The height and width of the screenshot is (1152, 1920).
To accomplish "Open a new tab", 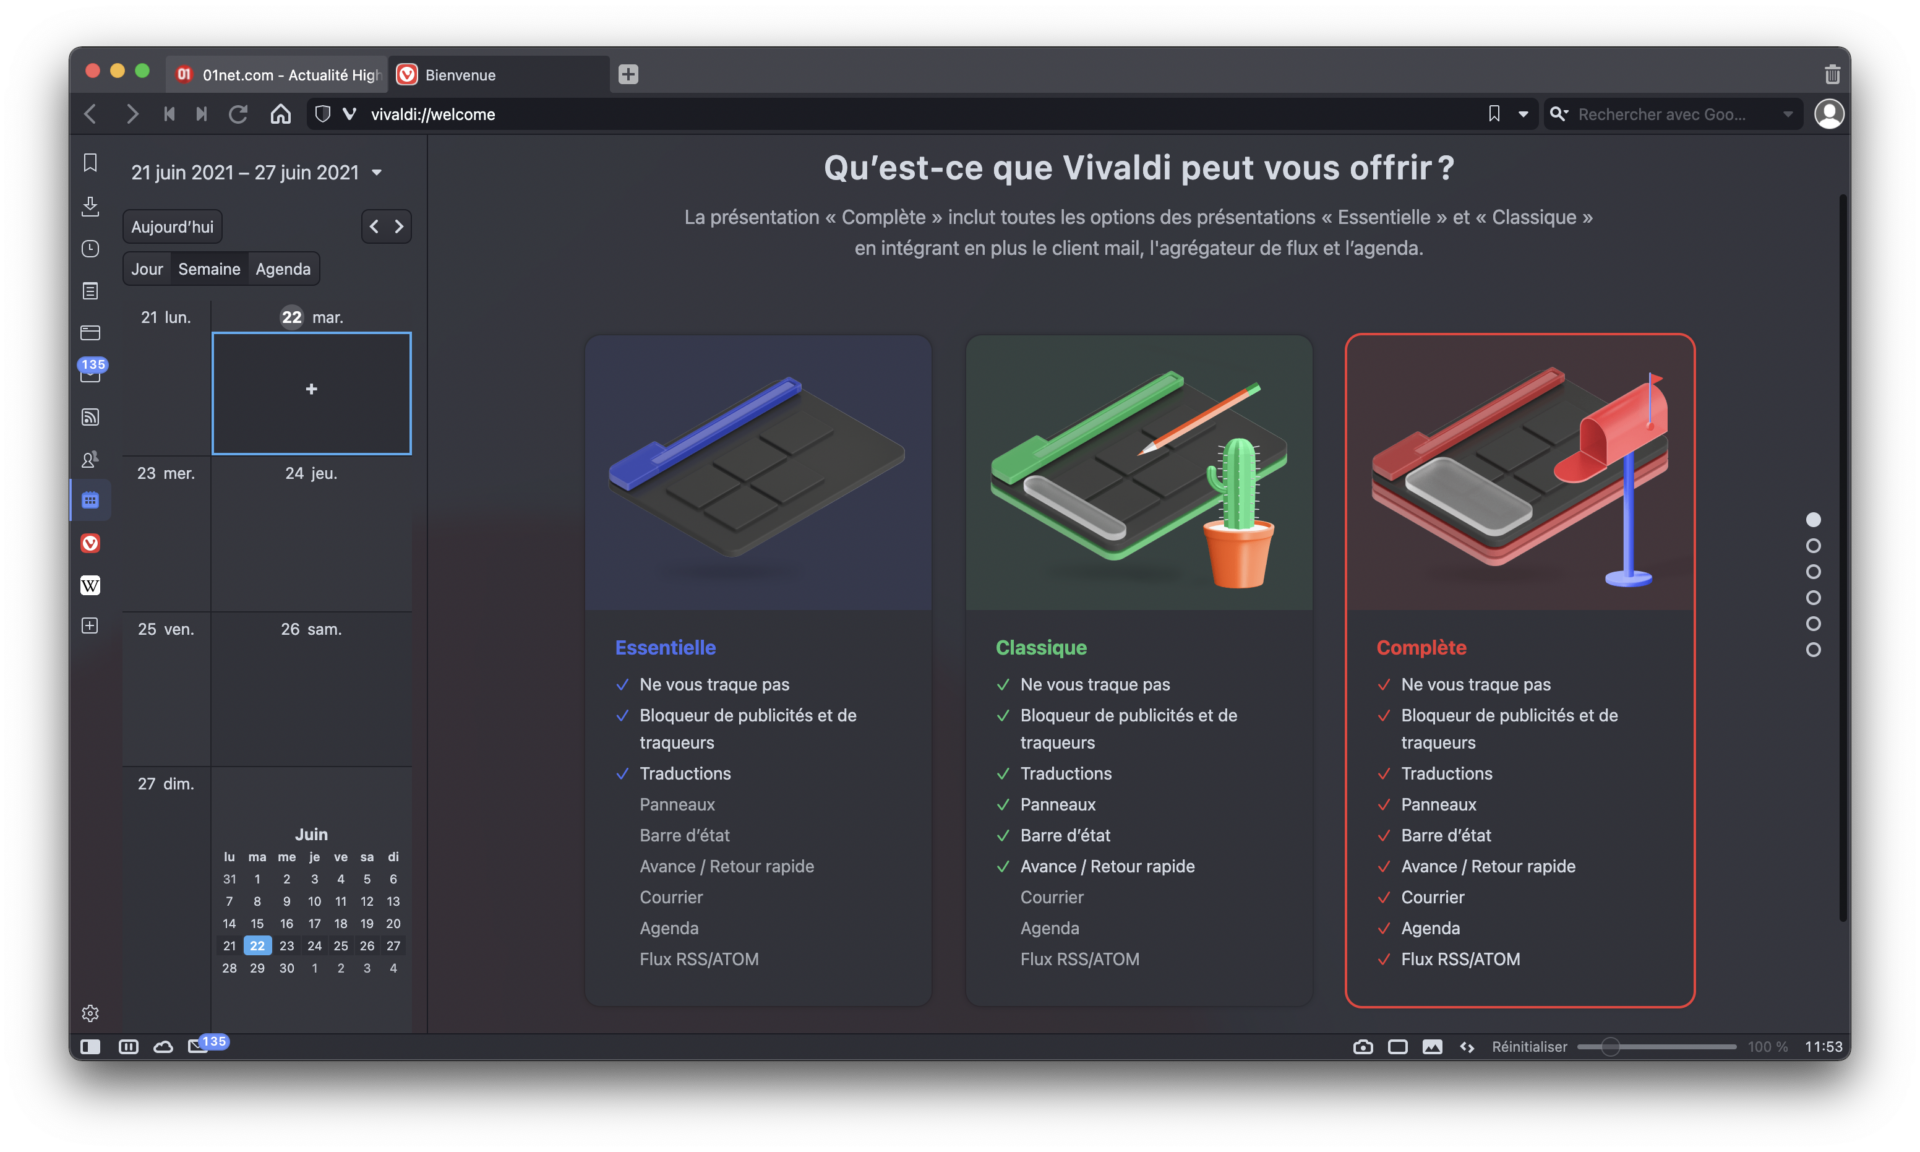I will 628,74.
